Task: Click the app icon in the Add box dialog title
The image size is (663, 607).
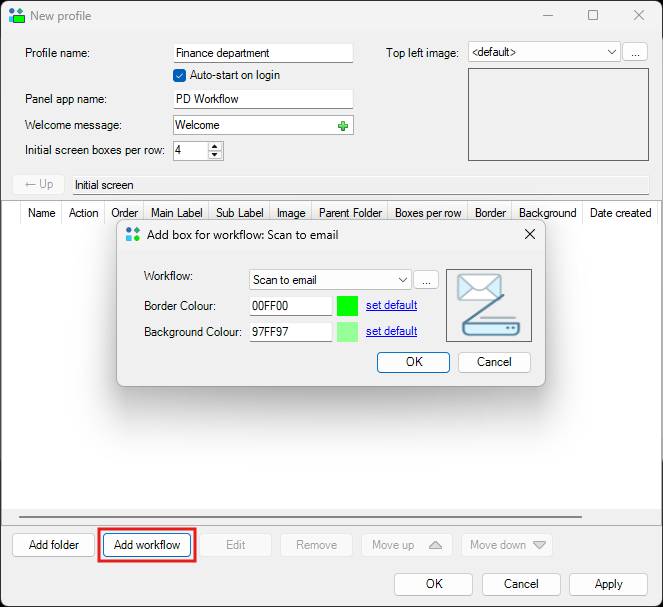Action: 133,234
